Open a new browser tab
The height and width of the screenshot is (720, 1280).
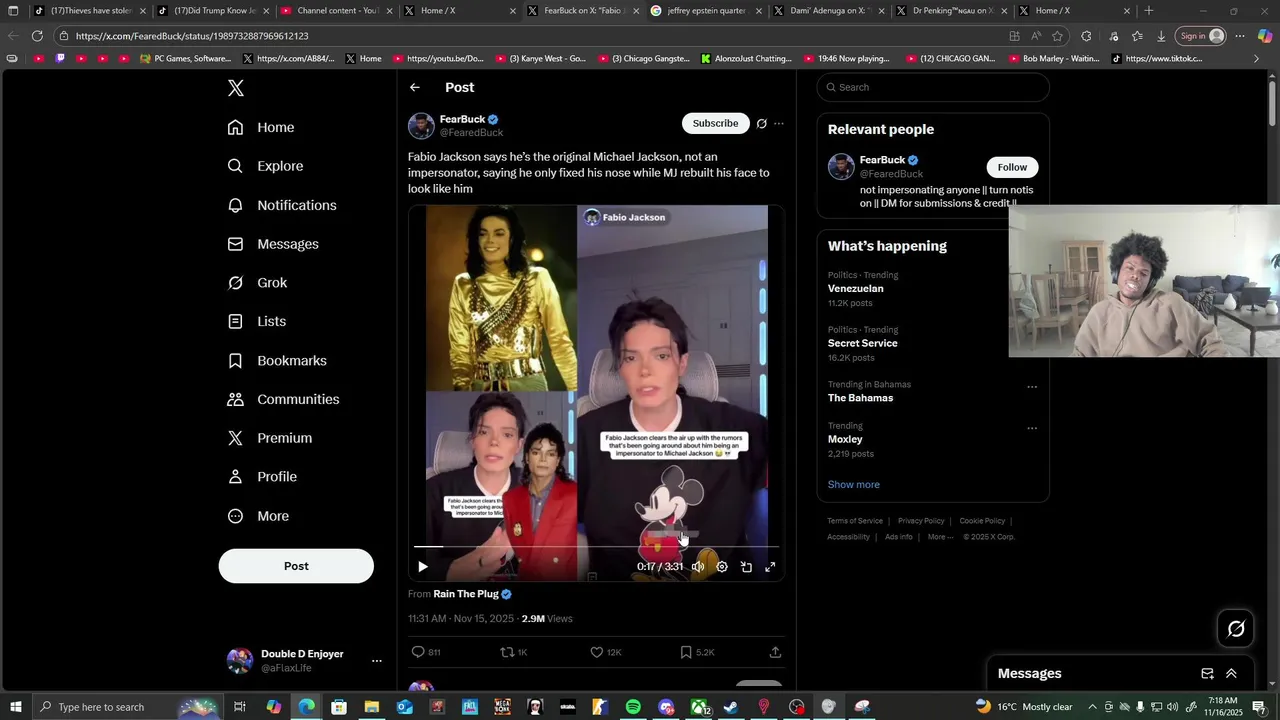[1148, 11]
